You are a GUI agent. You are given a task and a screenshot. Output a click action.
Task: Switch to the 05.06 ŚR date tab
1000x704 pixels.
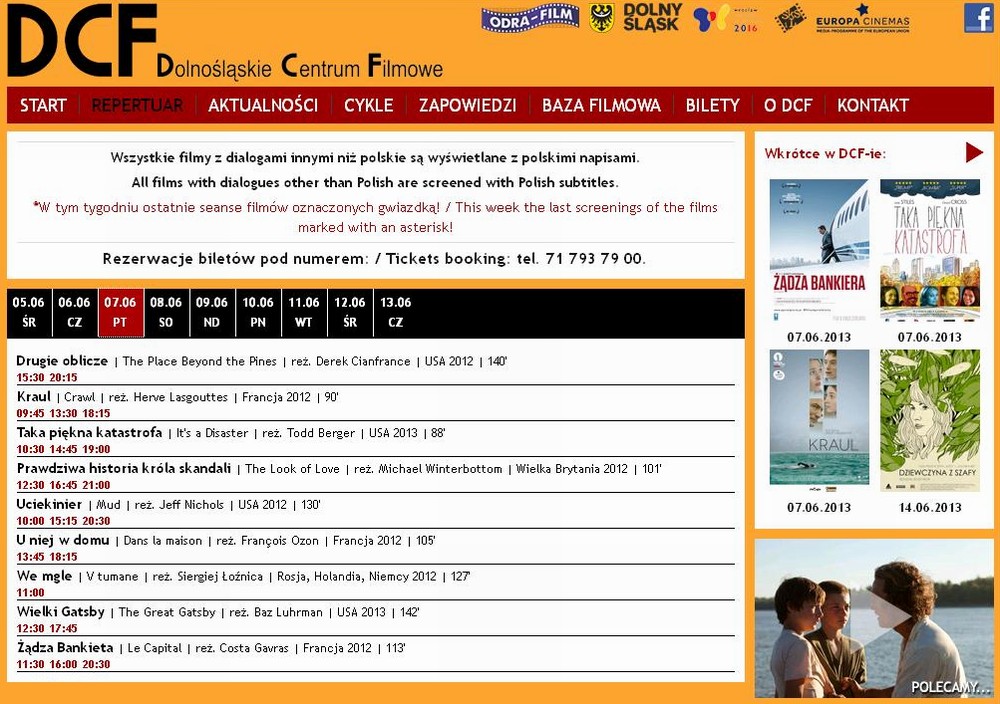click(29, 312)
